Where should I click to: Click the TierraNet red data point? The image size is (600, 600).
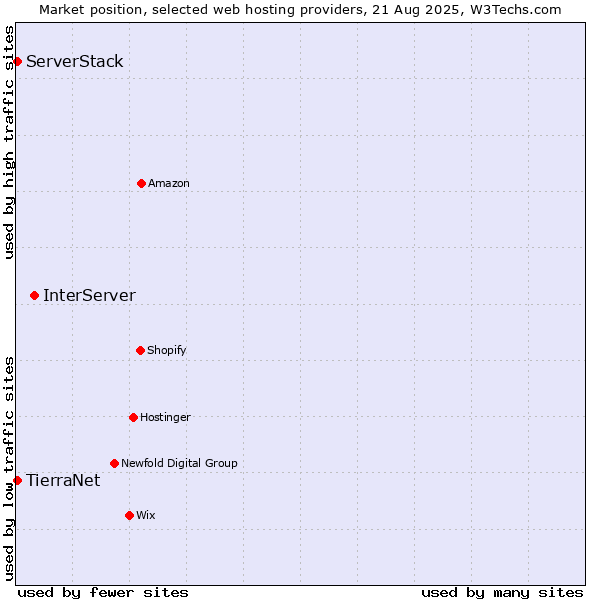(x=17, y=480)
